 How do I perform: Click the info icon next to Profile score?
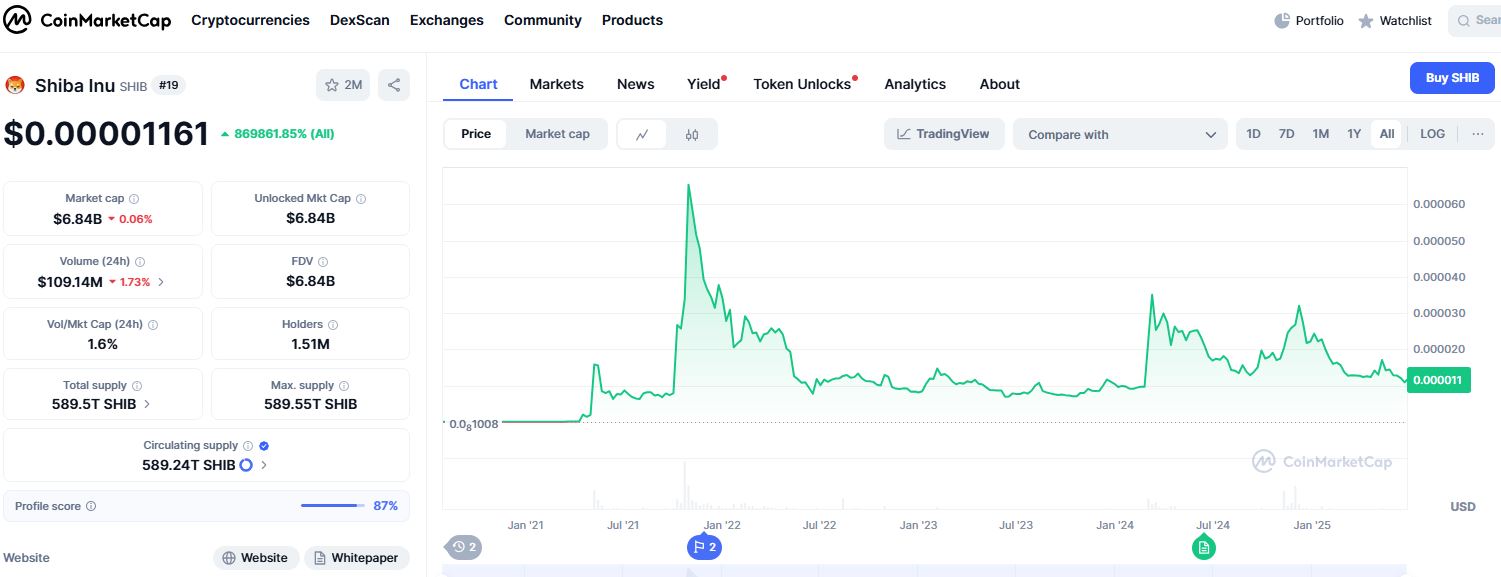91,506
